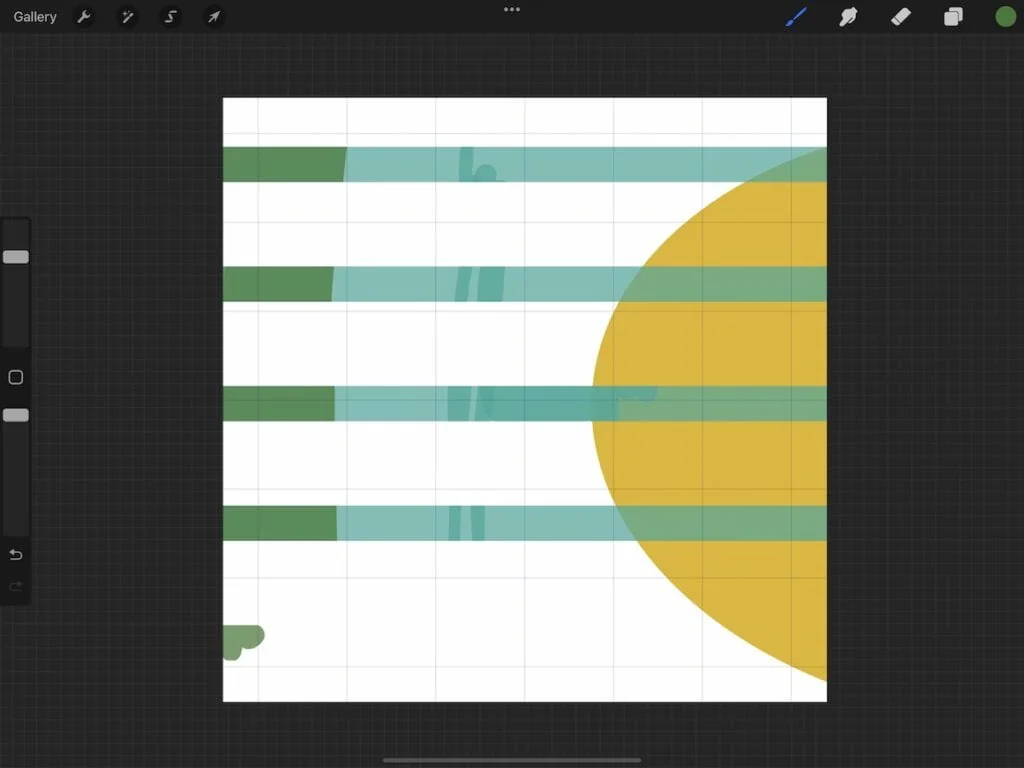Redo the last undone action
The width and height of the screenshot is (1024, 768).
(x=16, y=586)
